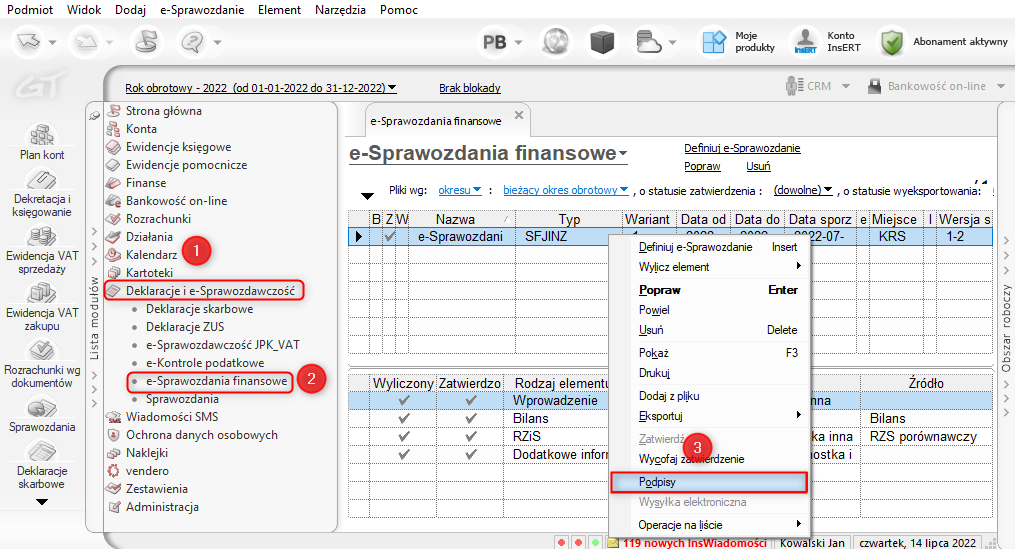Click the dark cube toolbar icon
The height and width of the screenshot is (549, 1015).
coord(602,42)
